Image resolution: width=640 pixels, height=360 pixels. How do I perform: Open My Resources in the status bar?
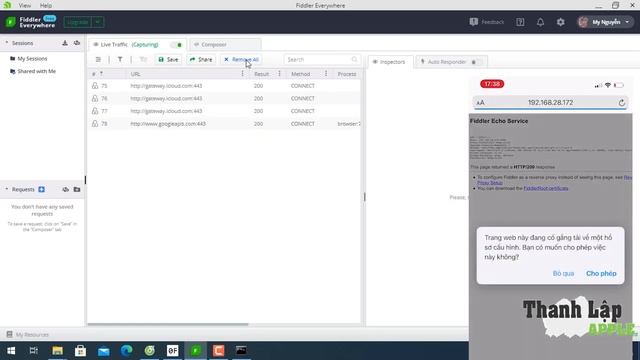[28, 335]
